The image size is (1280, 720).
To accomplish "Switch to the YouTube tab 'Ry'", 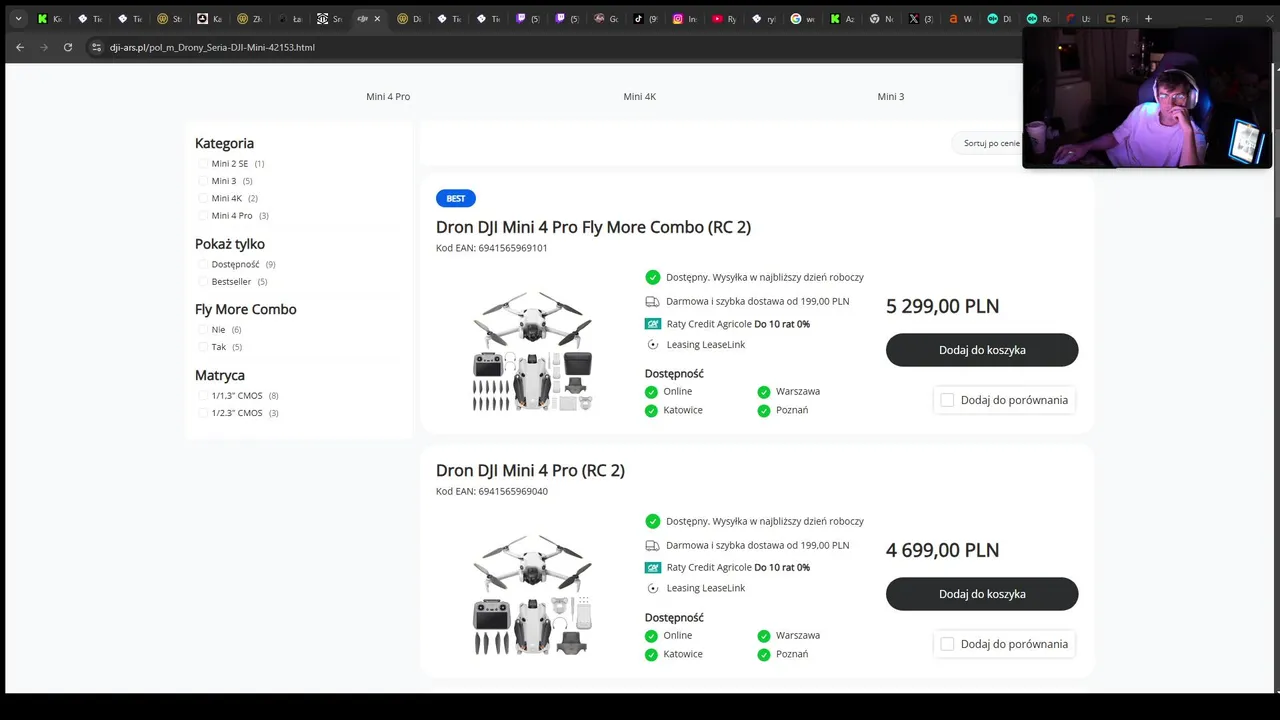I will (x=724, y=19).
